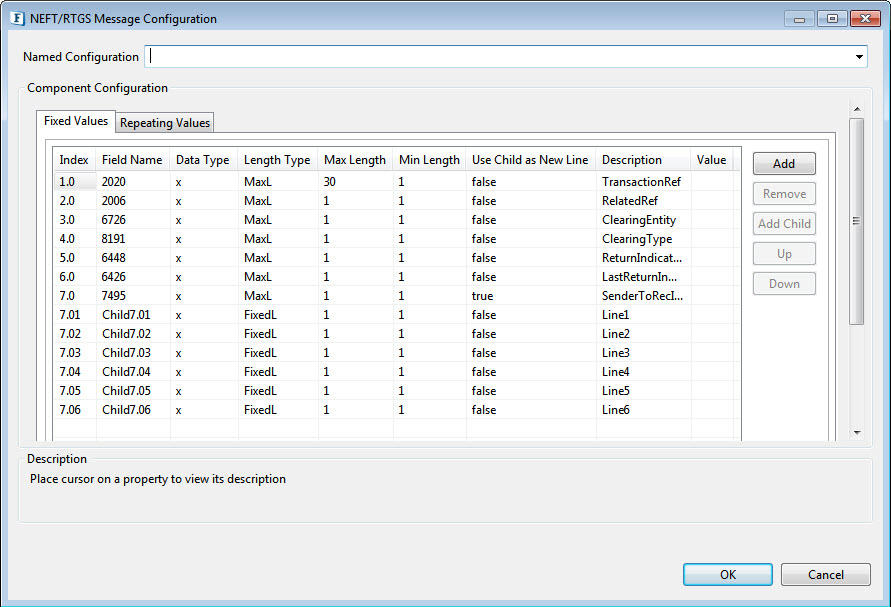Click the Line5 description cell
The image size is (891, 607).
pyautogui.click(x=615, y=390)
